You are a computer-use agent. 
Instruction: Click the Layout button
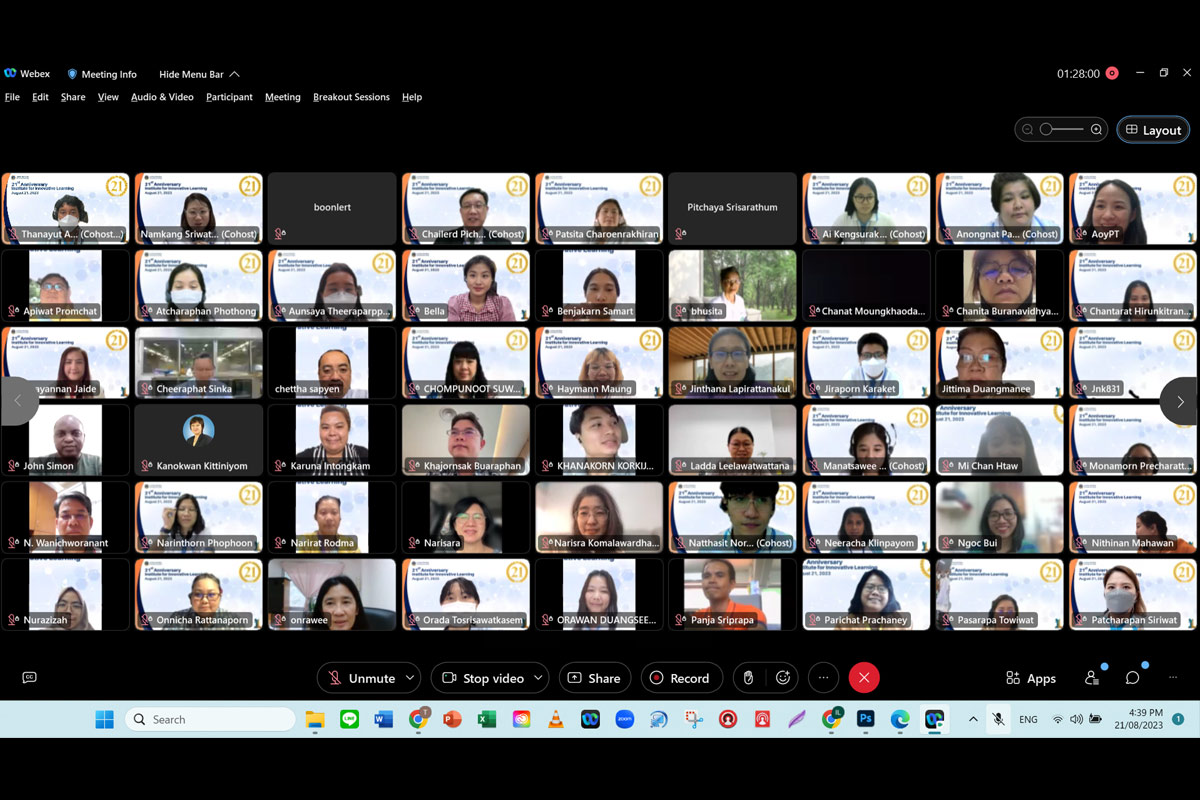1153,130
